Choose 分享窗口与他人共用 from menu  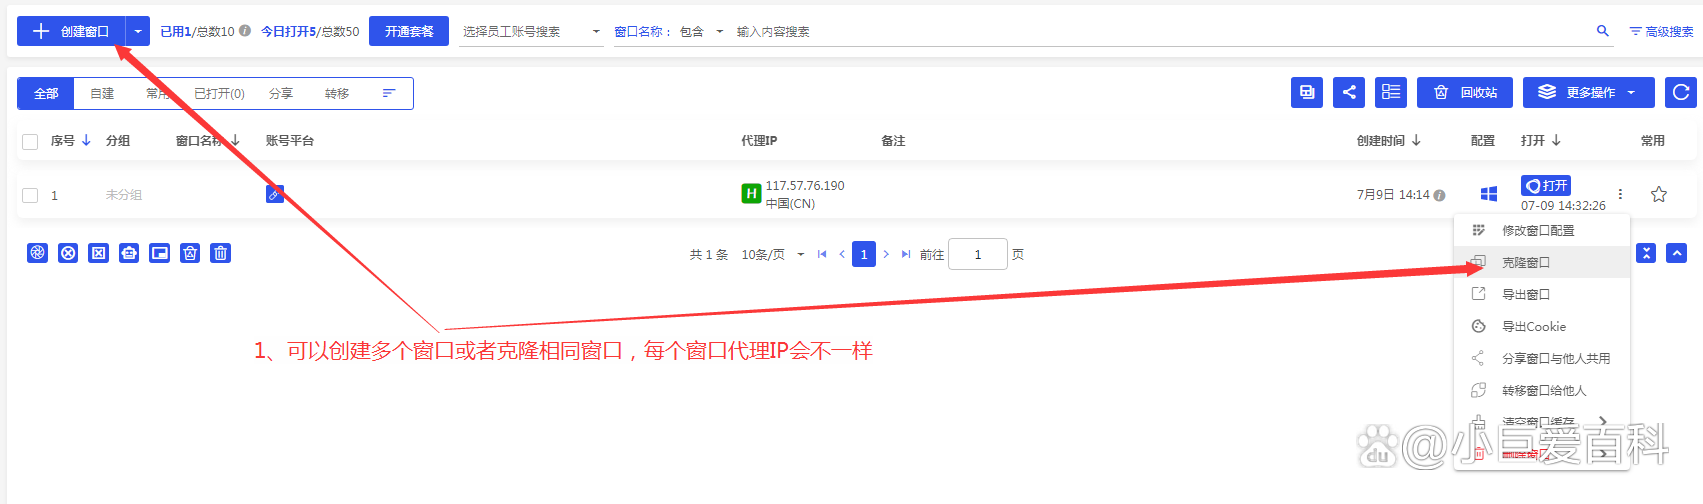1542,358
